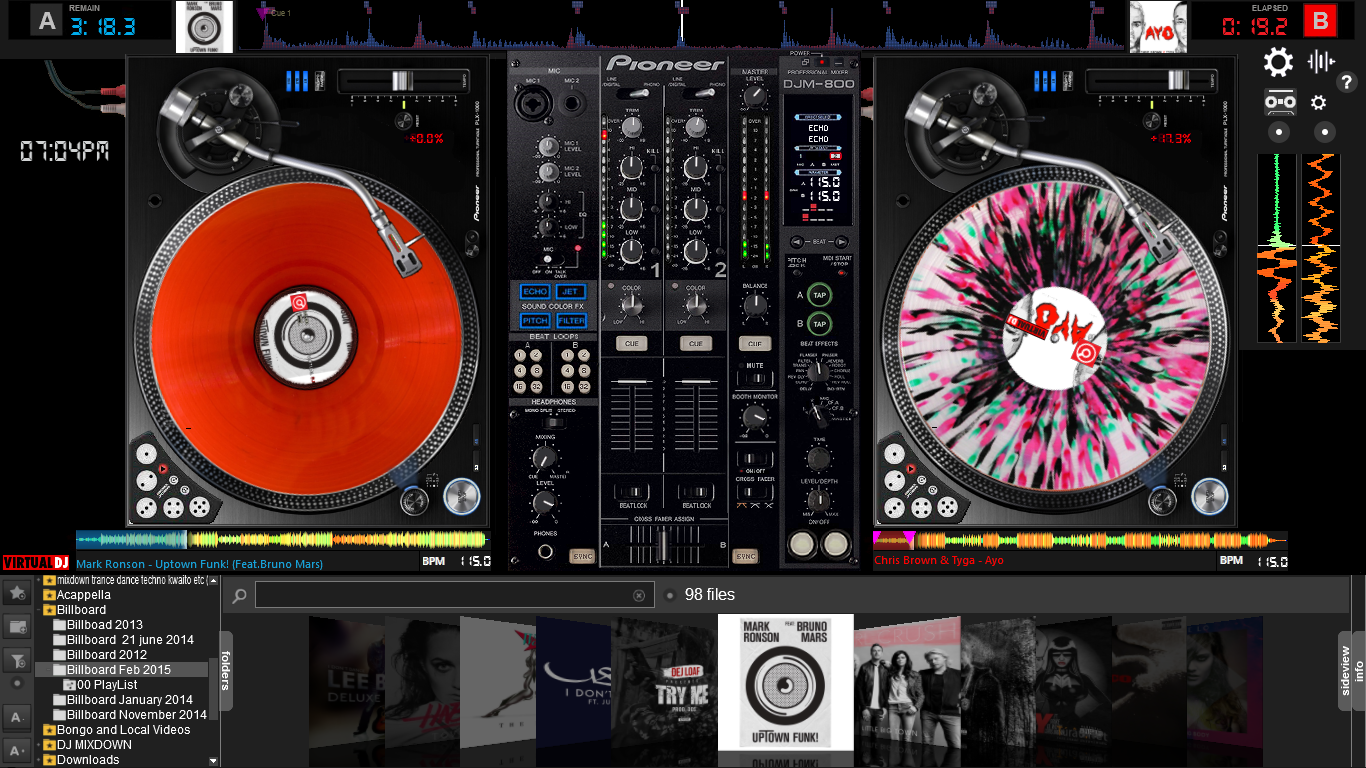This screenshot has width=1366, height=768.
Task: Open the large settings gear
Action: 1277,62
